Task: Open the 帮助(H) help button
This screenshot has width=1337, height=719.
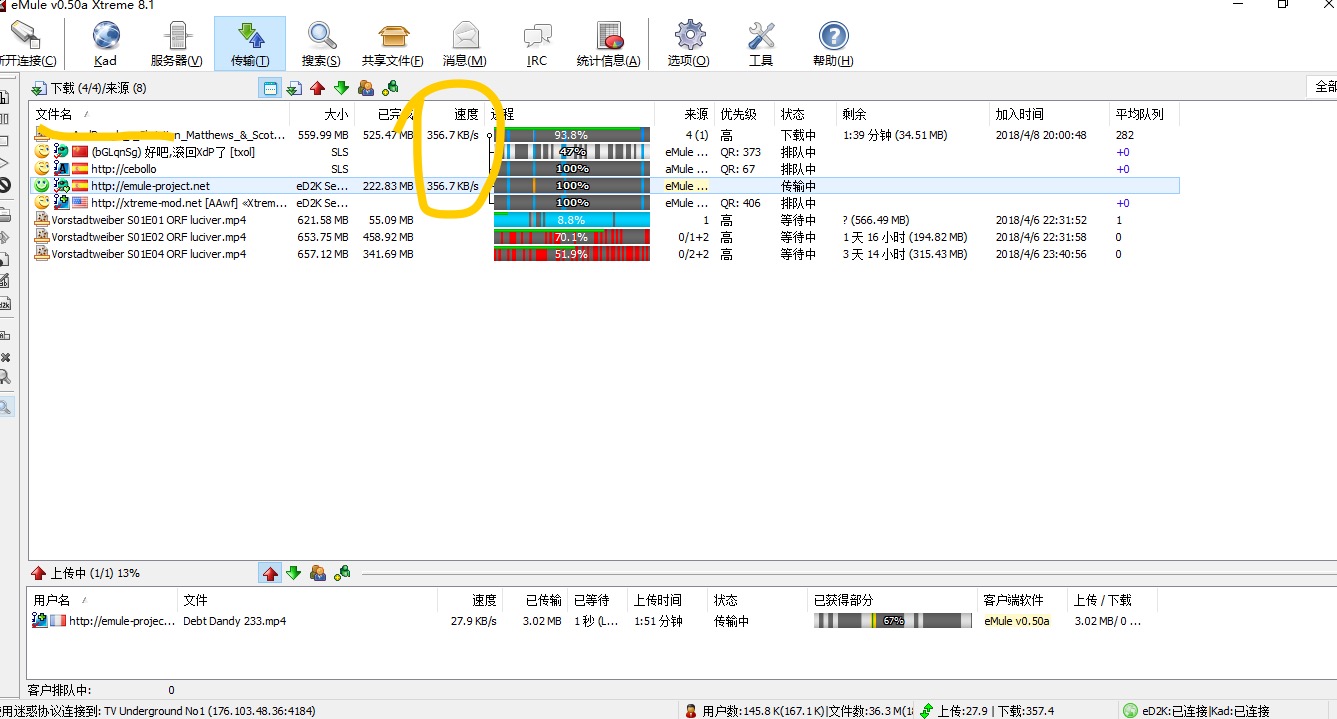Action: (833, 45)
